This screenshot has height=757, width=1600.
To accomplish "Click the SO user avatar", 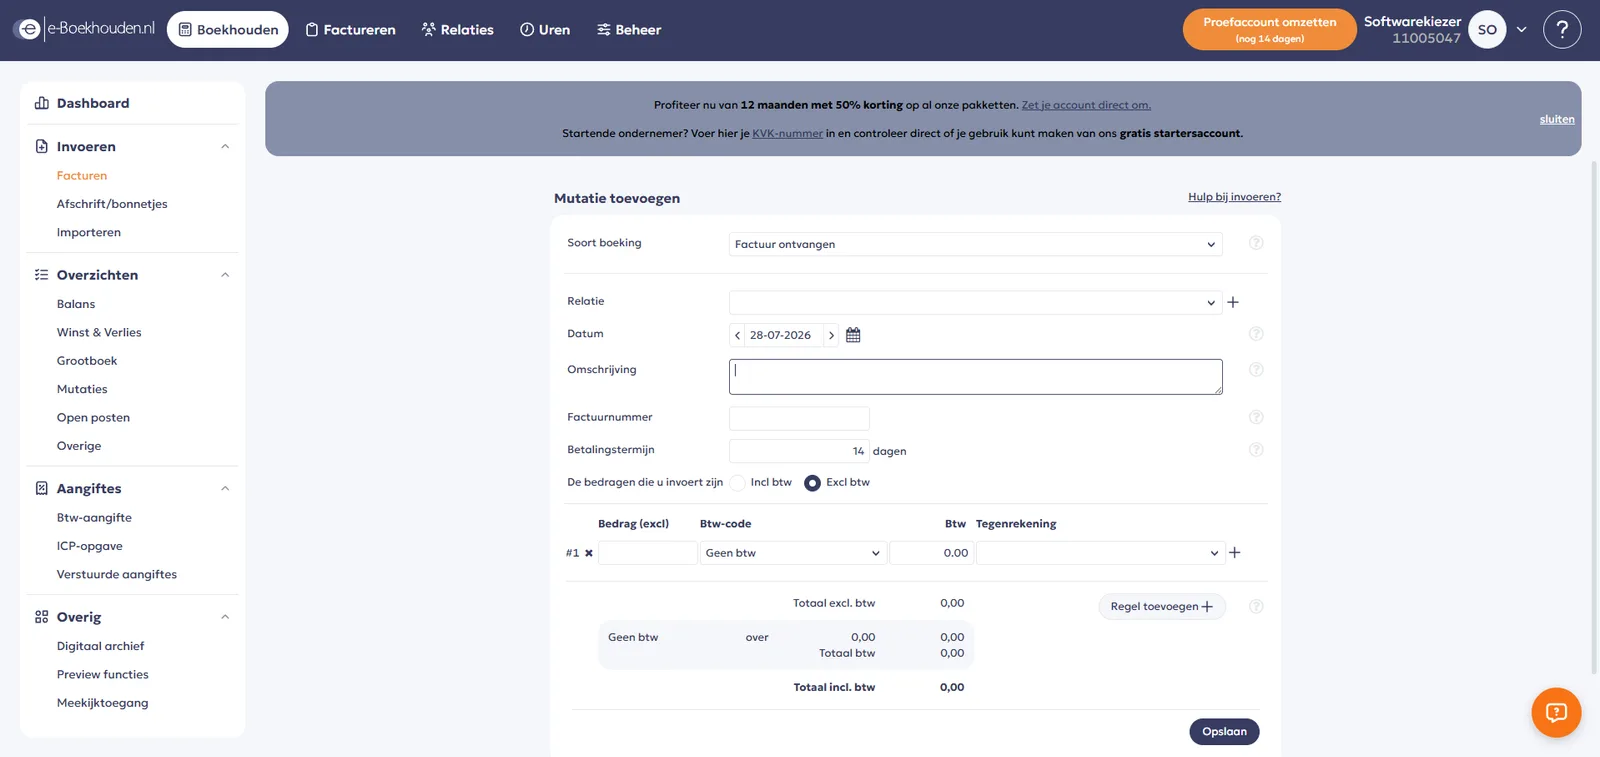I will click(1487, 30).
